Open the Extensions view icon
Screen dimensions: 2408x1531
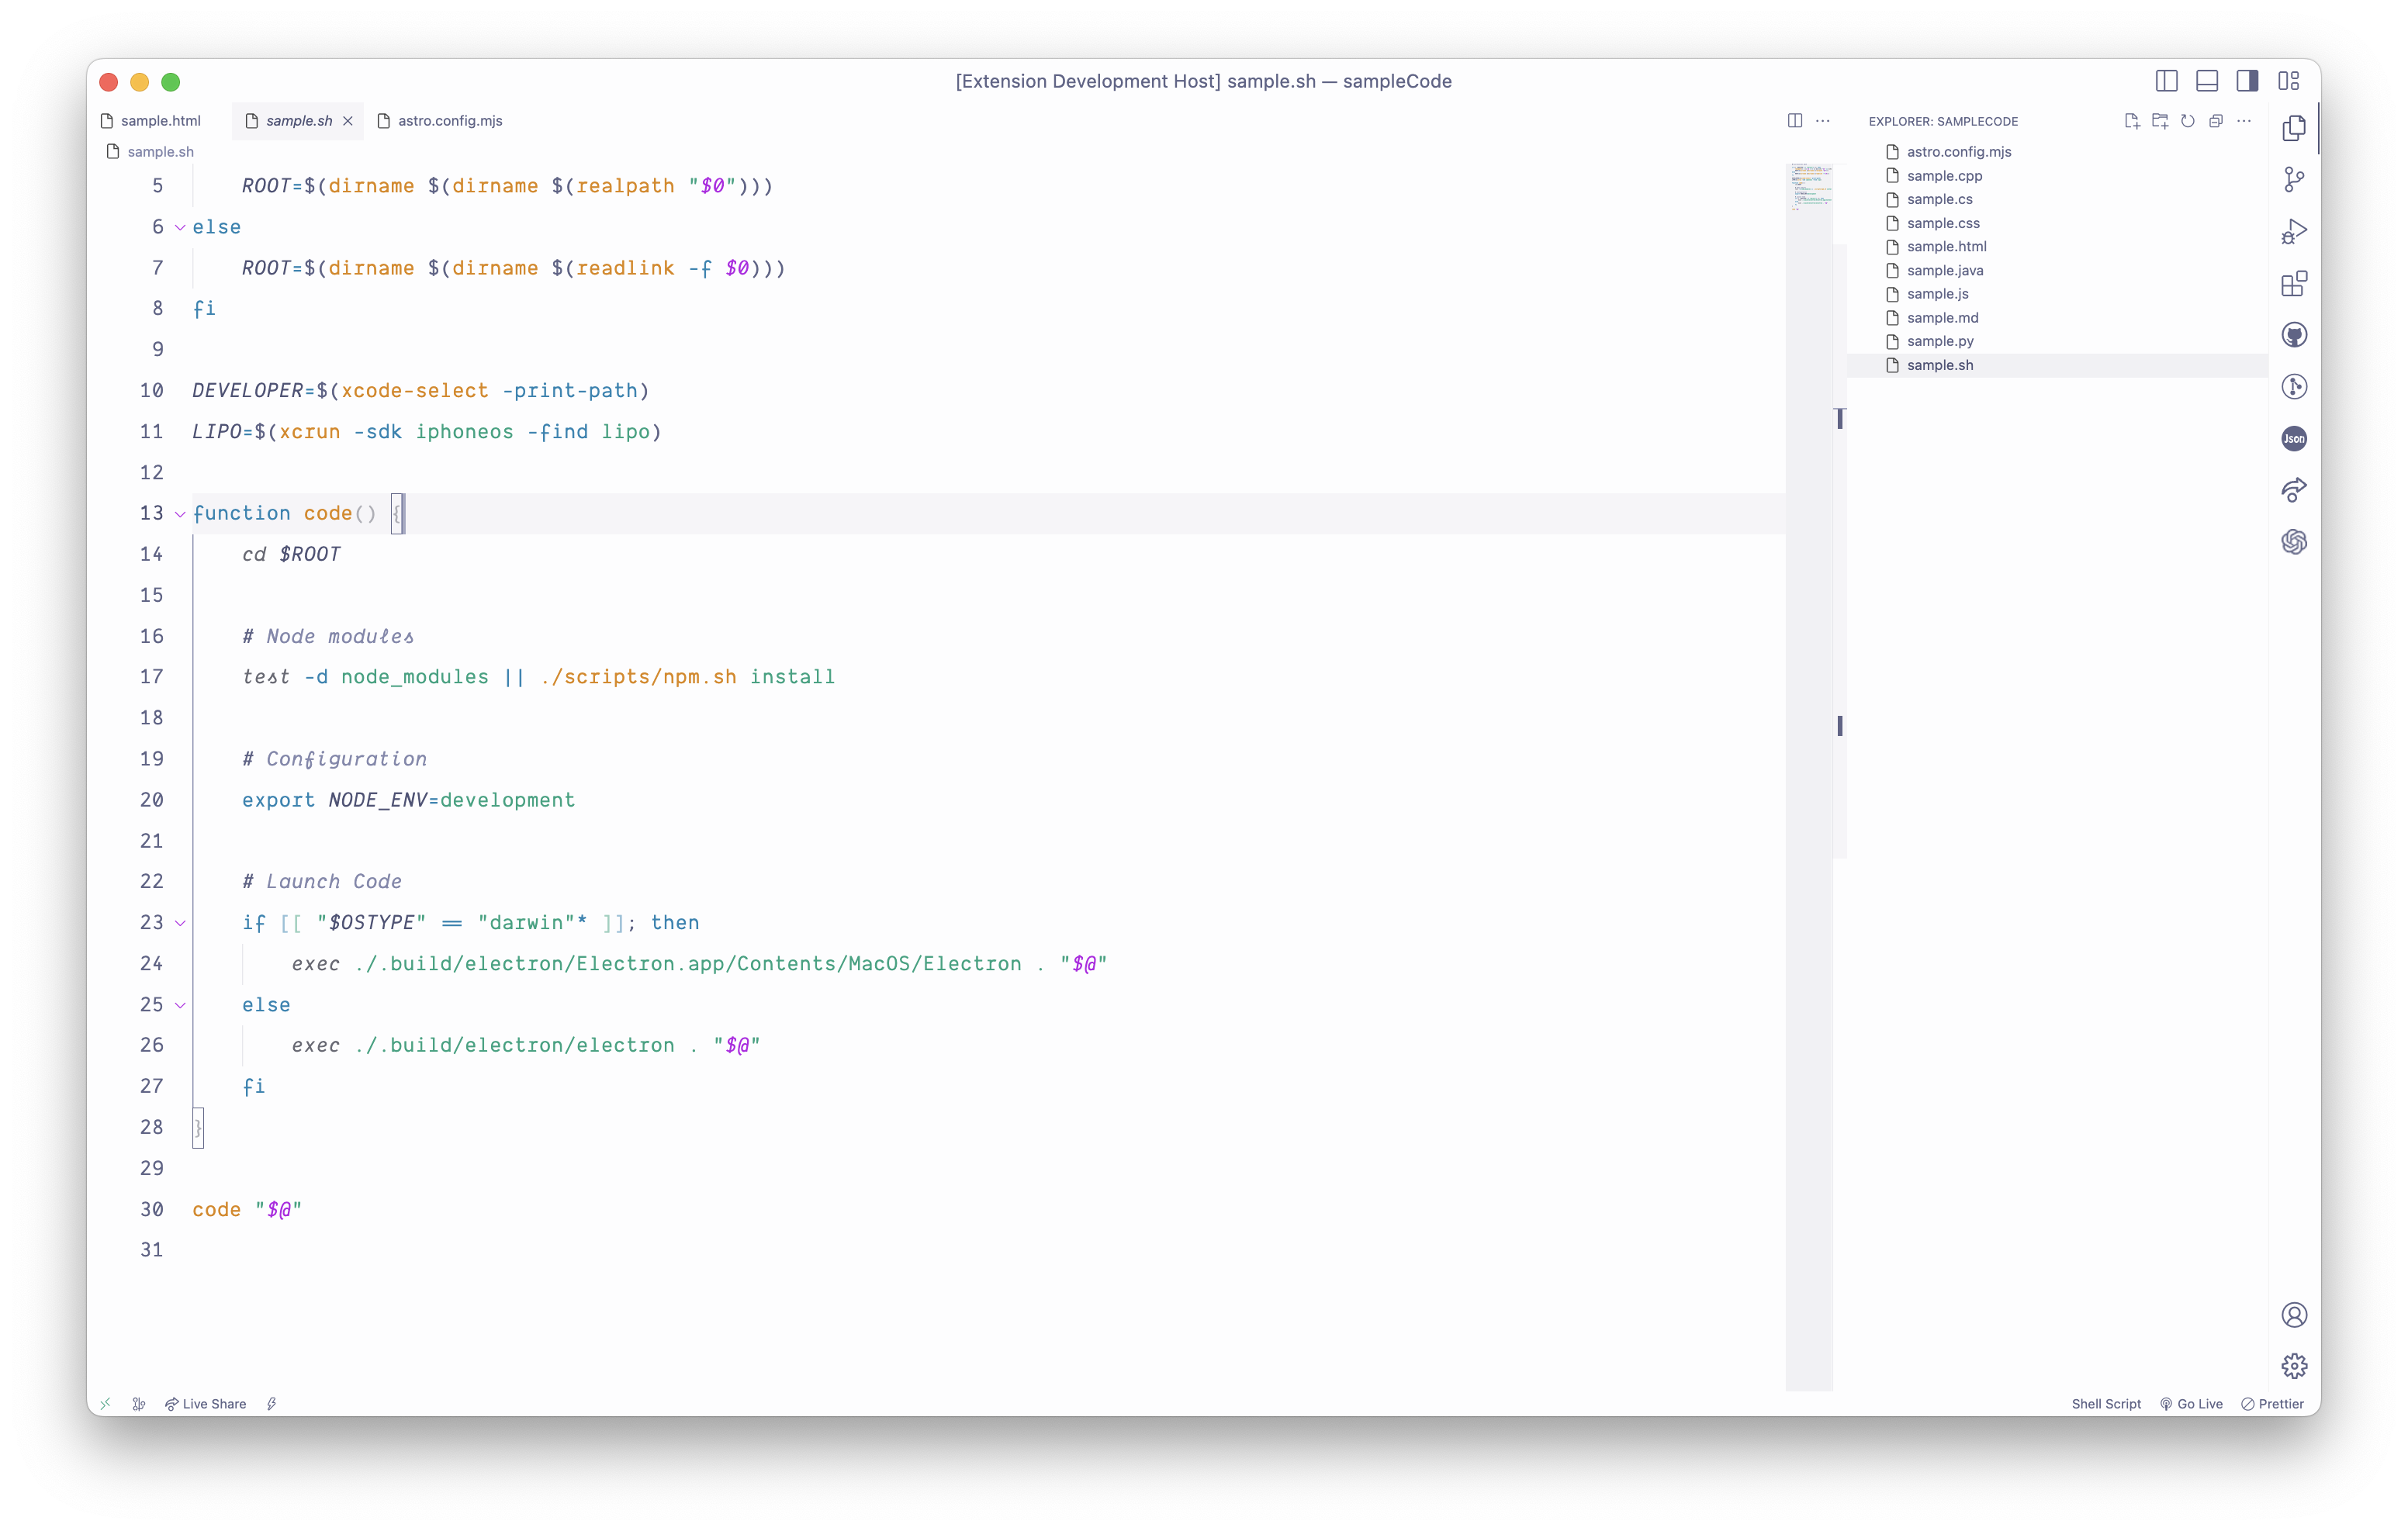pyautogui.click(x=2294, y=284)
